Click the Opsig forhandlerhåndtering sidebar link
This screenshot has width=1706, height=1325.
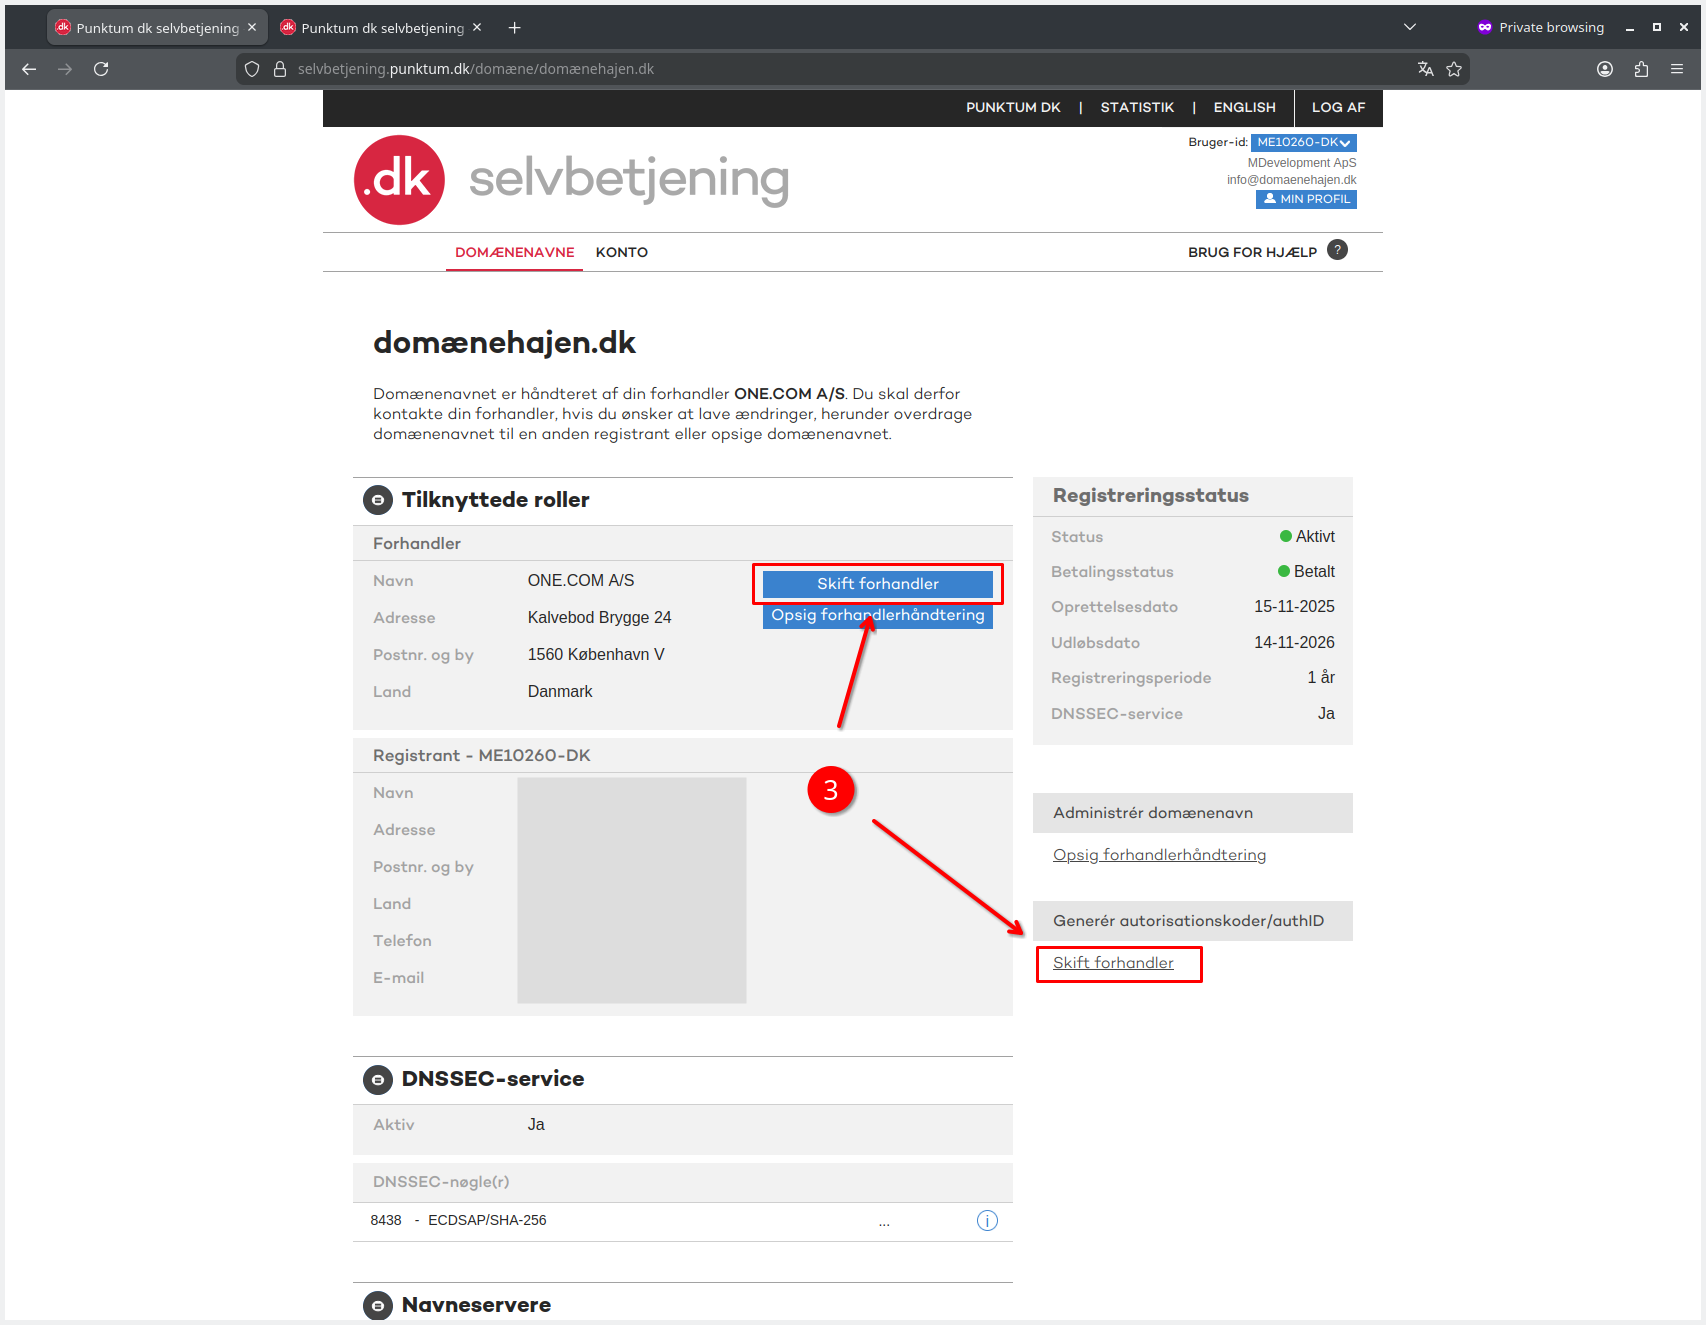[x=1159, y=855]
